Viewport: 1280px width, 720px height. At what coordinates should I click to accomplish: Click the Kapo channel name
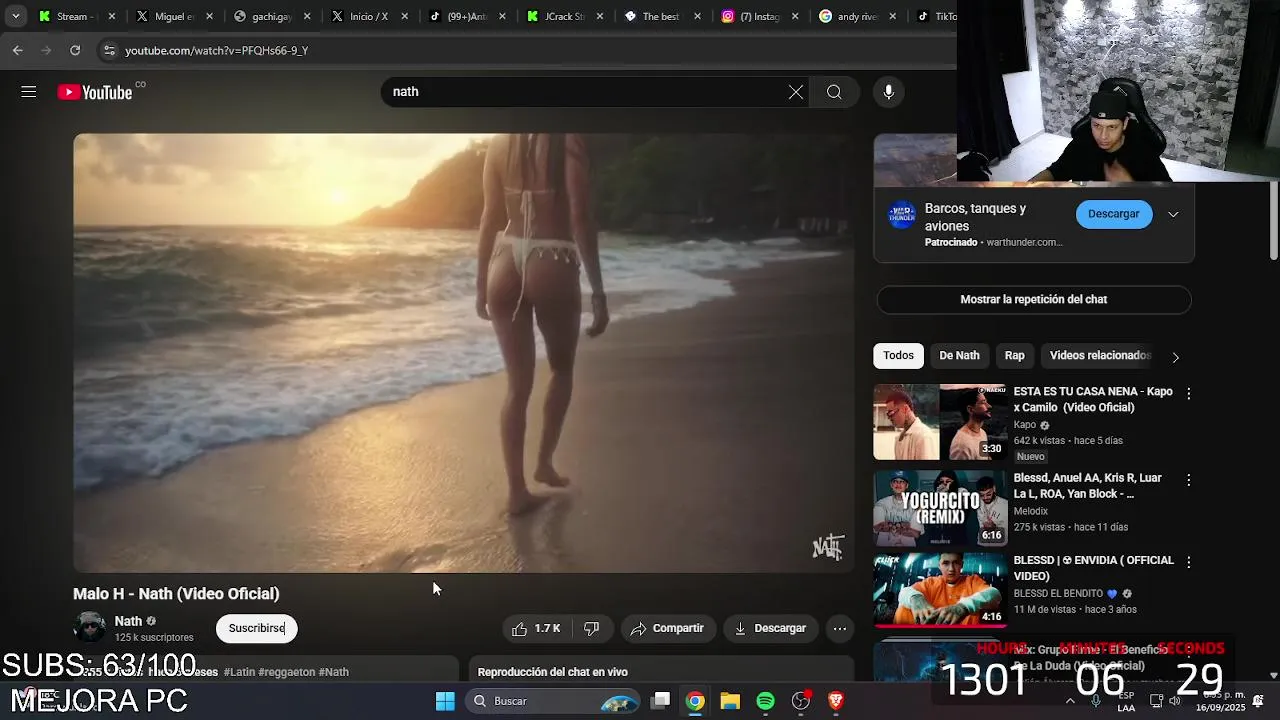click(1025, 425)
